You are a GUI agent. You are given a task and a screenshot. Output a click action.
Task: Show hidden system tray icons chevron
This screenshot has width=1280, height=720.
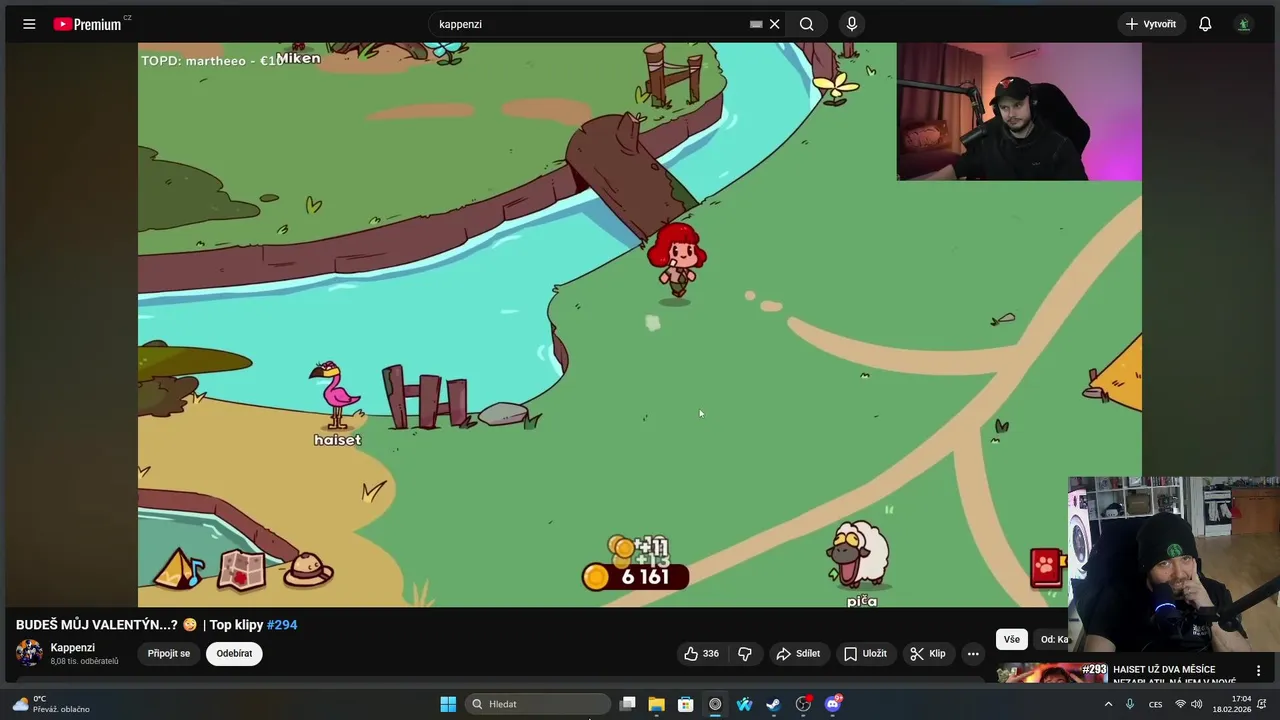(1108, 704)
